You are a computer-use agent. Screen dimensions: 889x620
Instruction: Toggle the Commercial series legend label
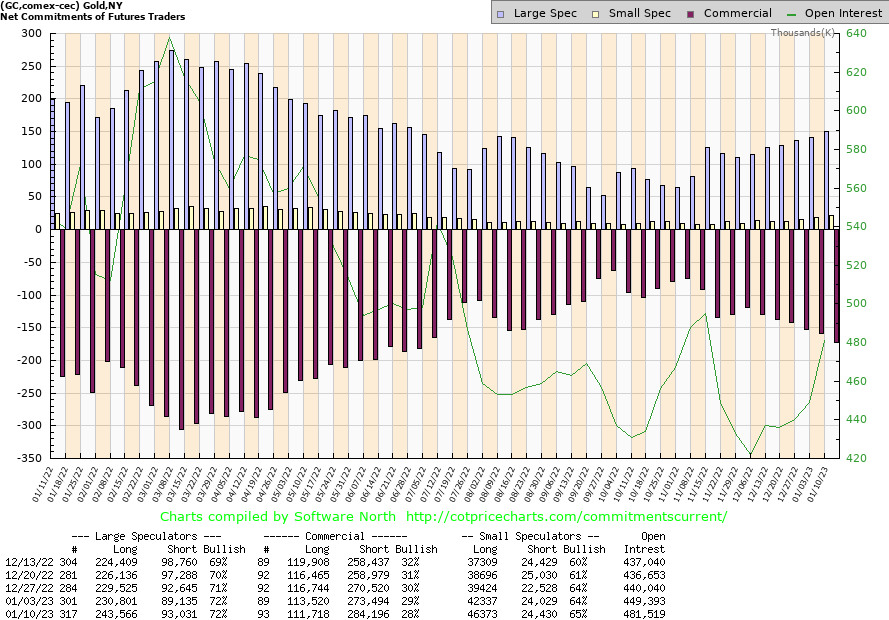coord(737,14)
